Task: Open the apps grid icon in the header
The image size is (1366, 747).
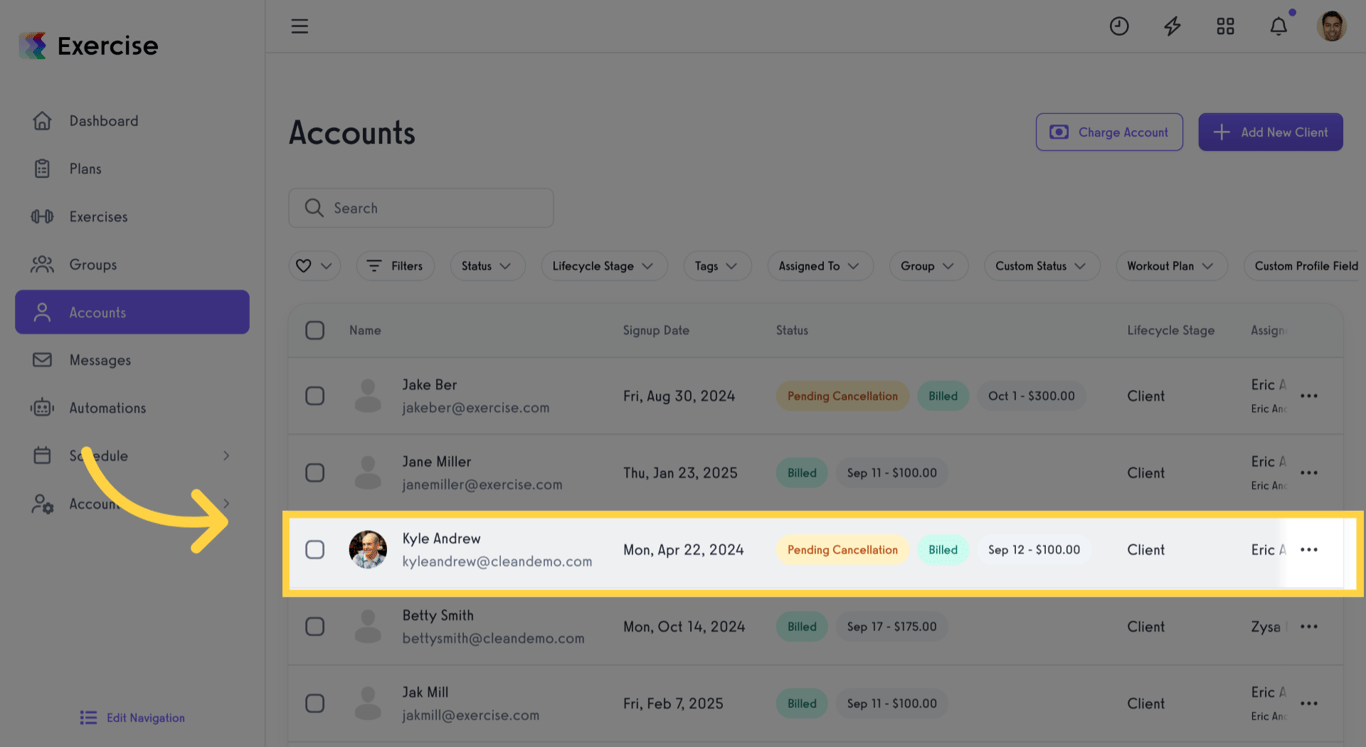Action: [1225, 26]
